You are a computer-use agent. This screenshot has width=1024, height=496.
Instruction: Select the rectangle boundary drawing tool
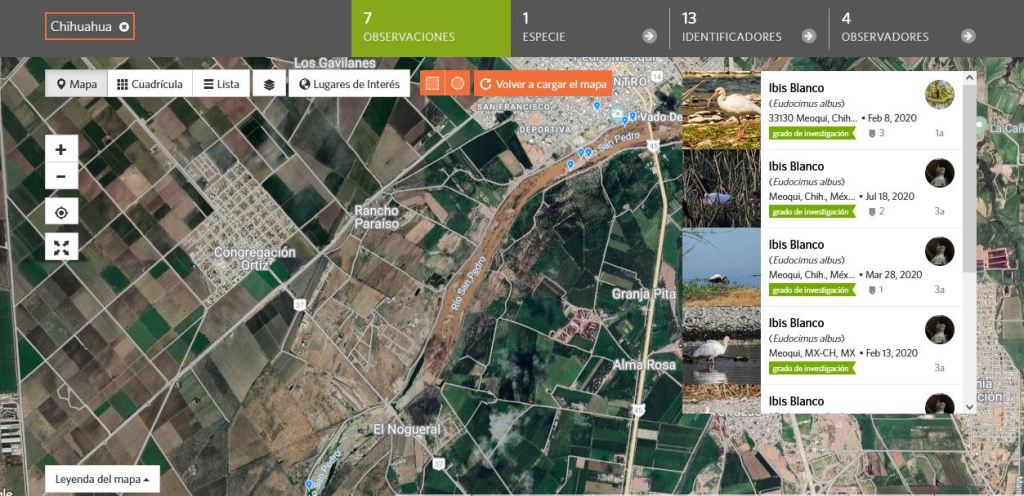(x=432, y=84)
